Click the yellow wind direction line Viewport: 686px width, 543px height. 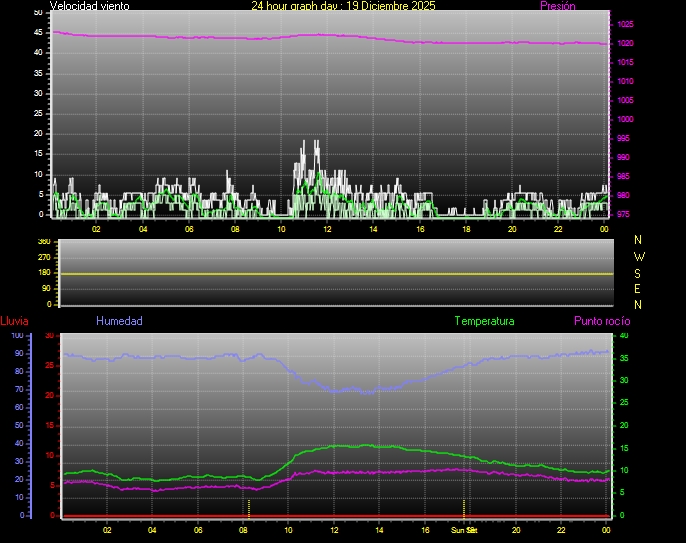336,273
